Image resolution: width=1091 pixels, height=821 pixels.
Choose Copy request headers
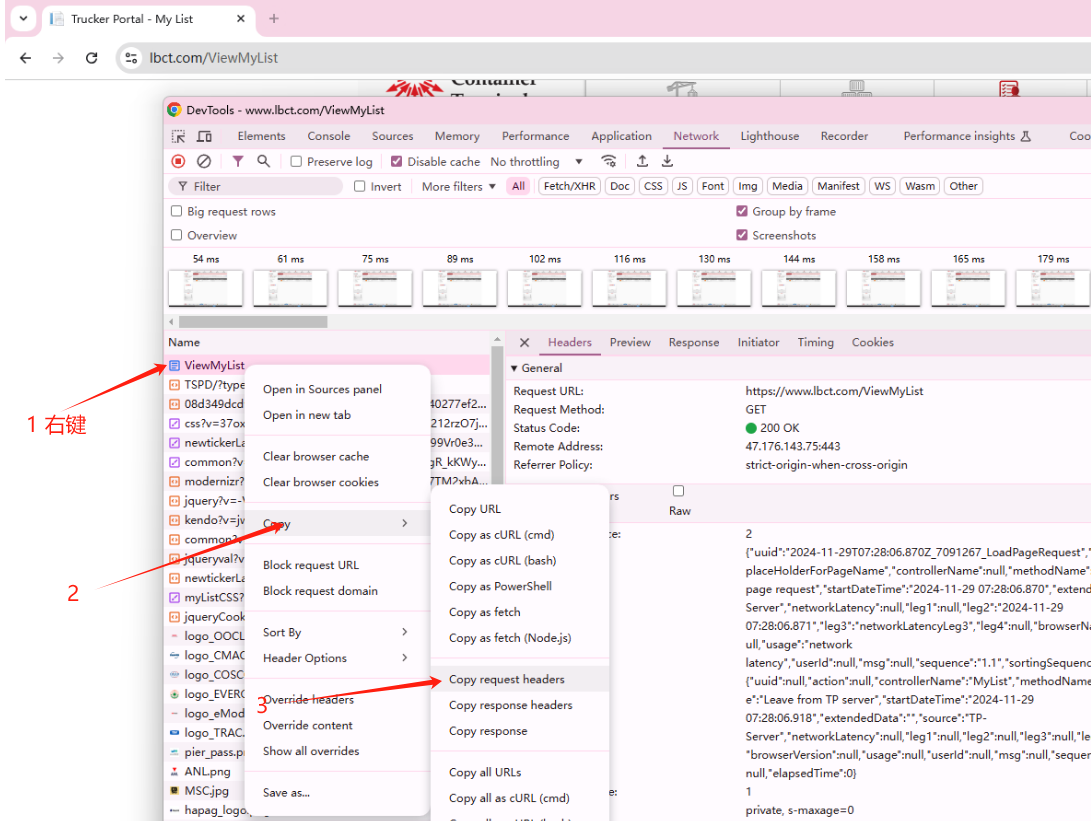click(520, 679)
